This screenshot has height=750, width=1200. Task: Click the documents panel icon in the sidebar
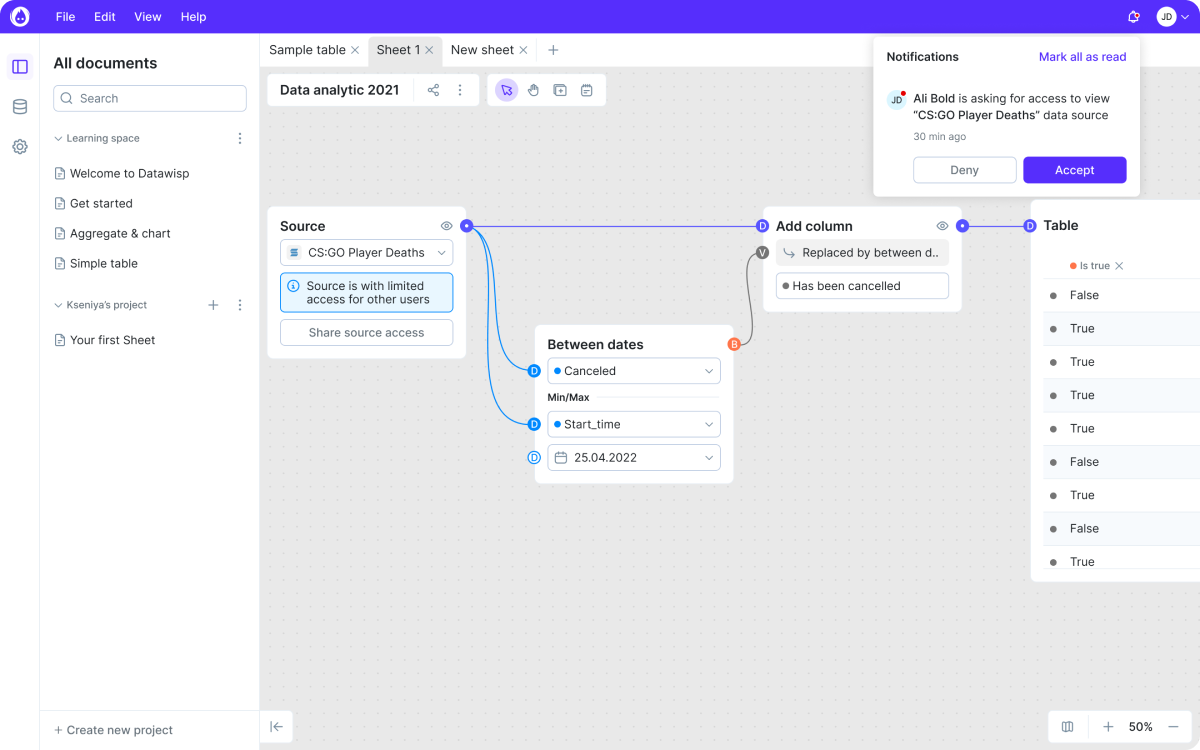[x=19, y=66]
